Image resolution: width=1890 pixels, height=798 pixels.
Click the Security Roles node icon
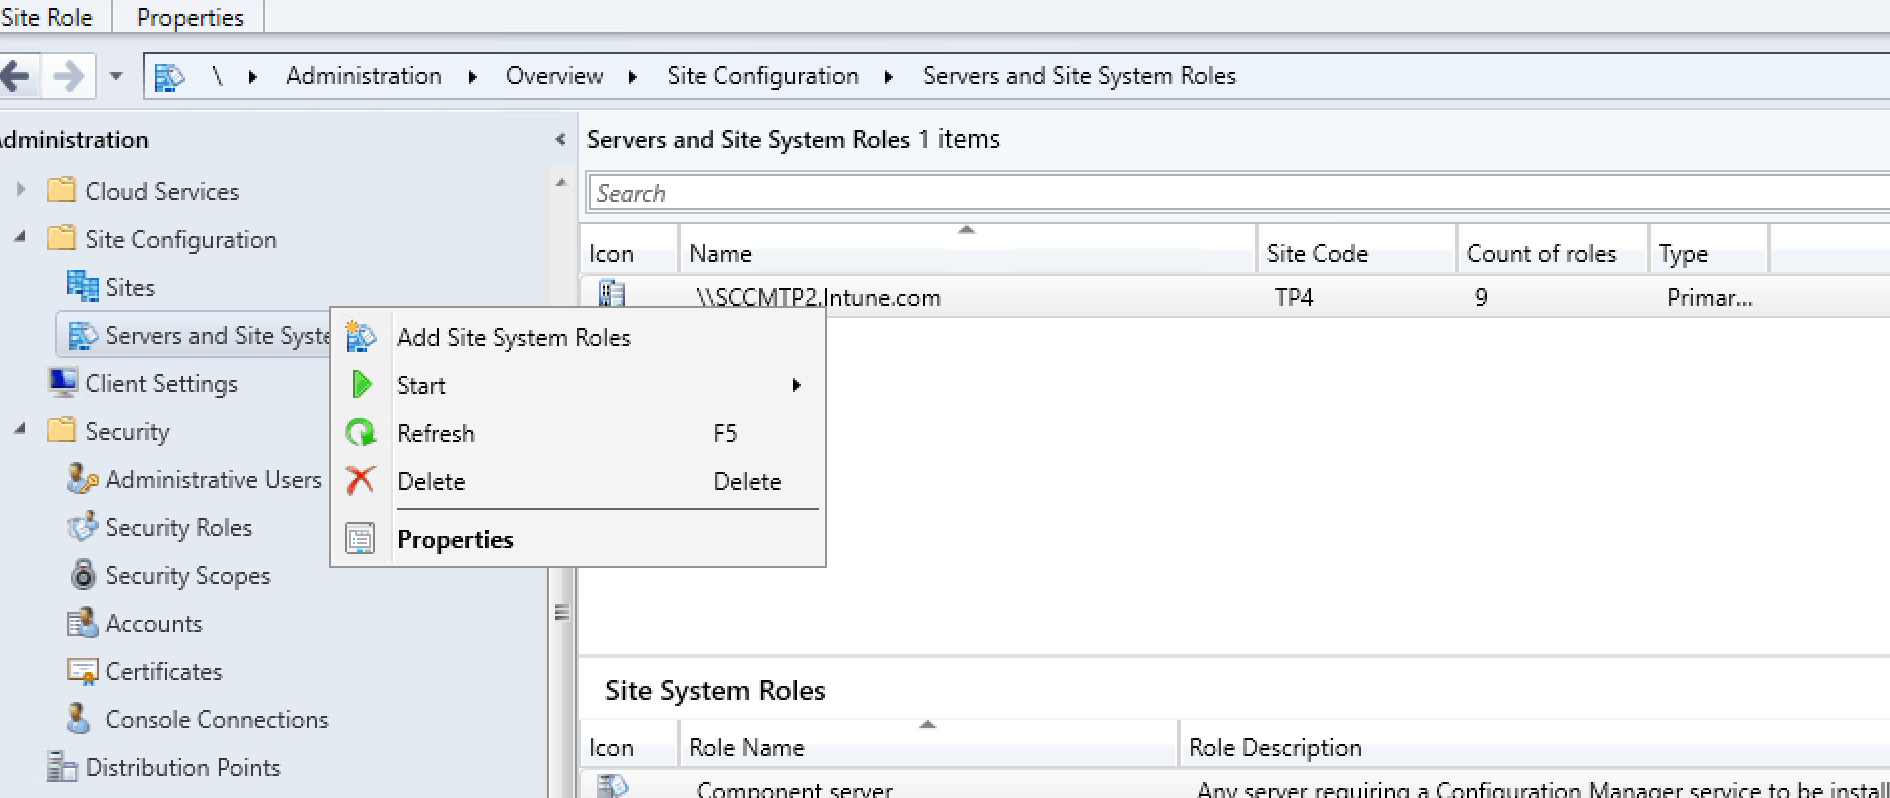[82, 527]
